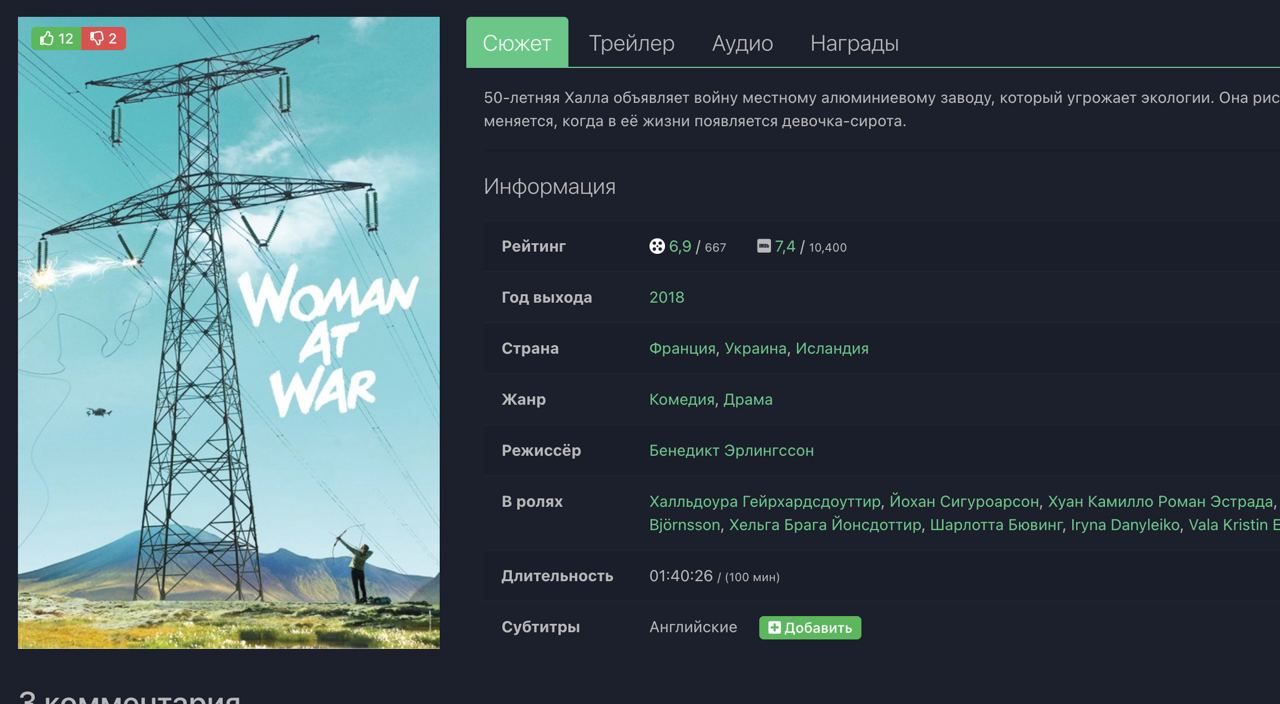Open director Бенедикт Эрлингссон link
This screenshot has height=704, width=1280.
point(731,450)
